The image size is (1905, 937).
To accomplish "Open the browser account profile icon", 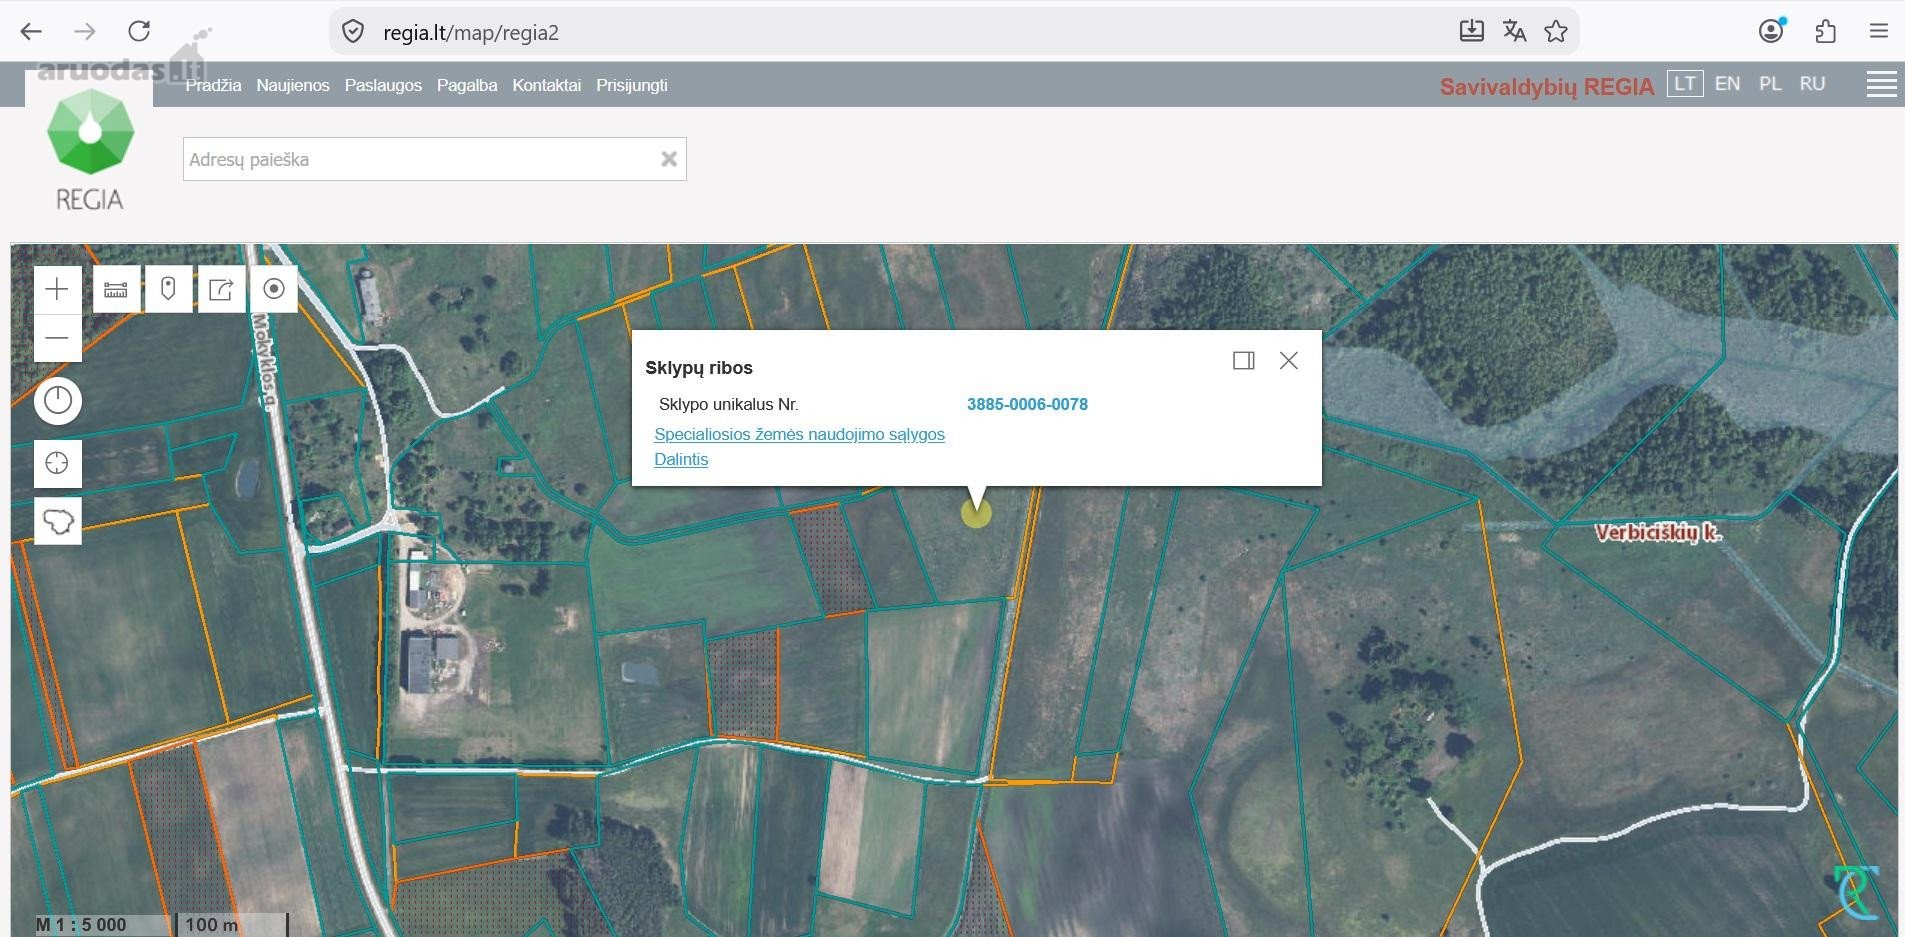I will tap(1771, 32).
